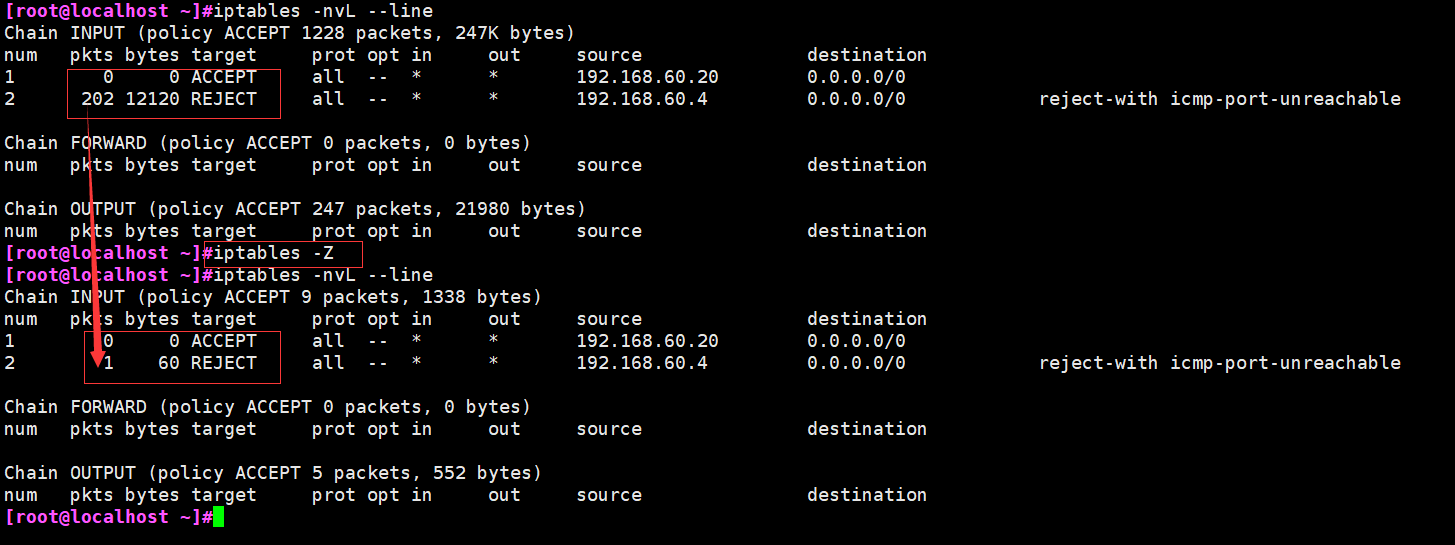1455x545 pixels.
Task: Click second "reject-with icmp-port-unreachable" text
Action: click(1220, 363)
